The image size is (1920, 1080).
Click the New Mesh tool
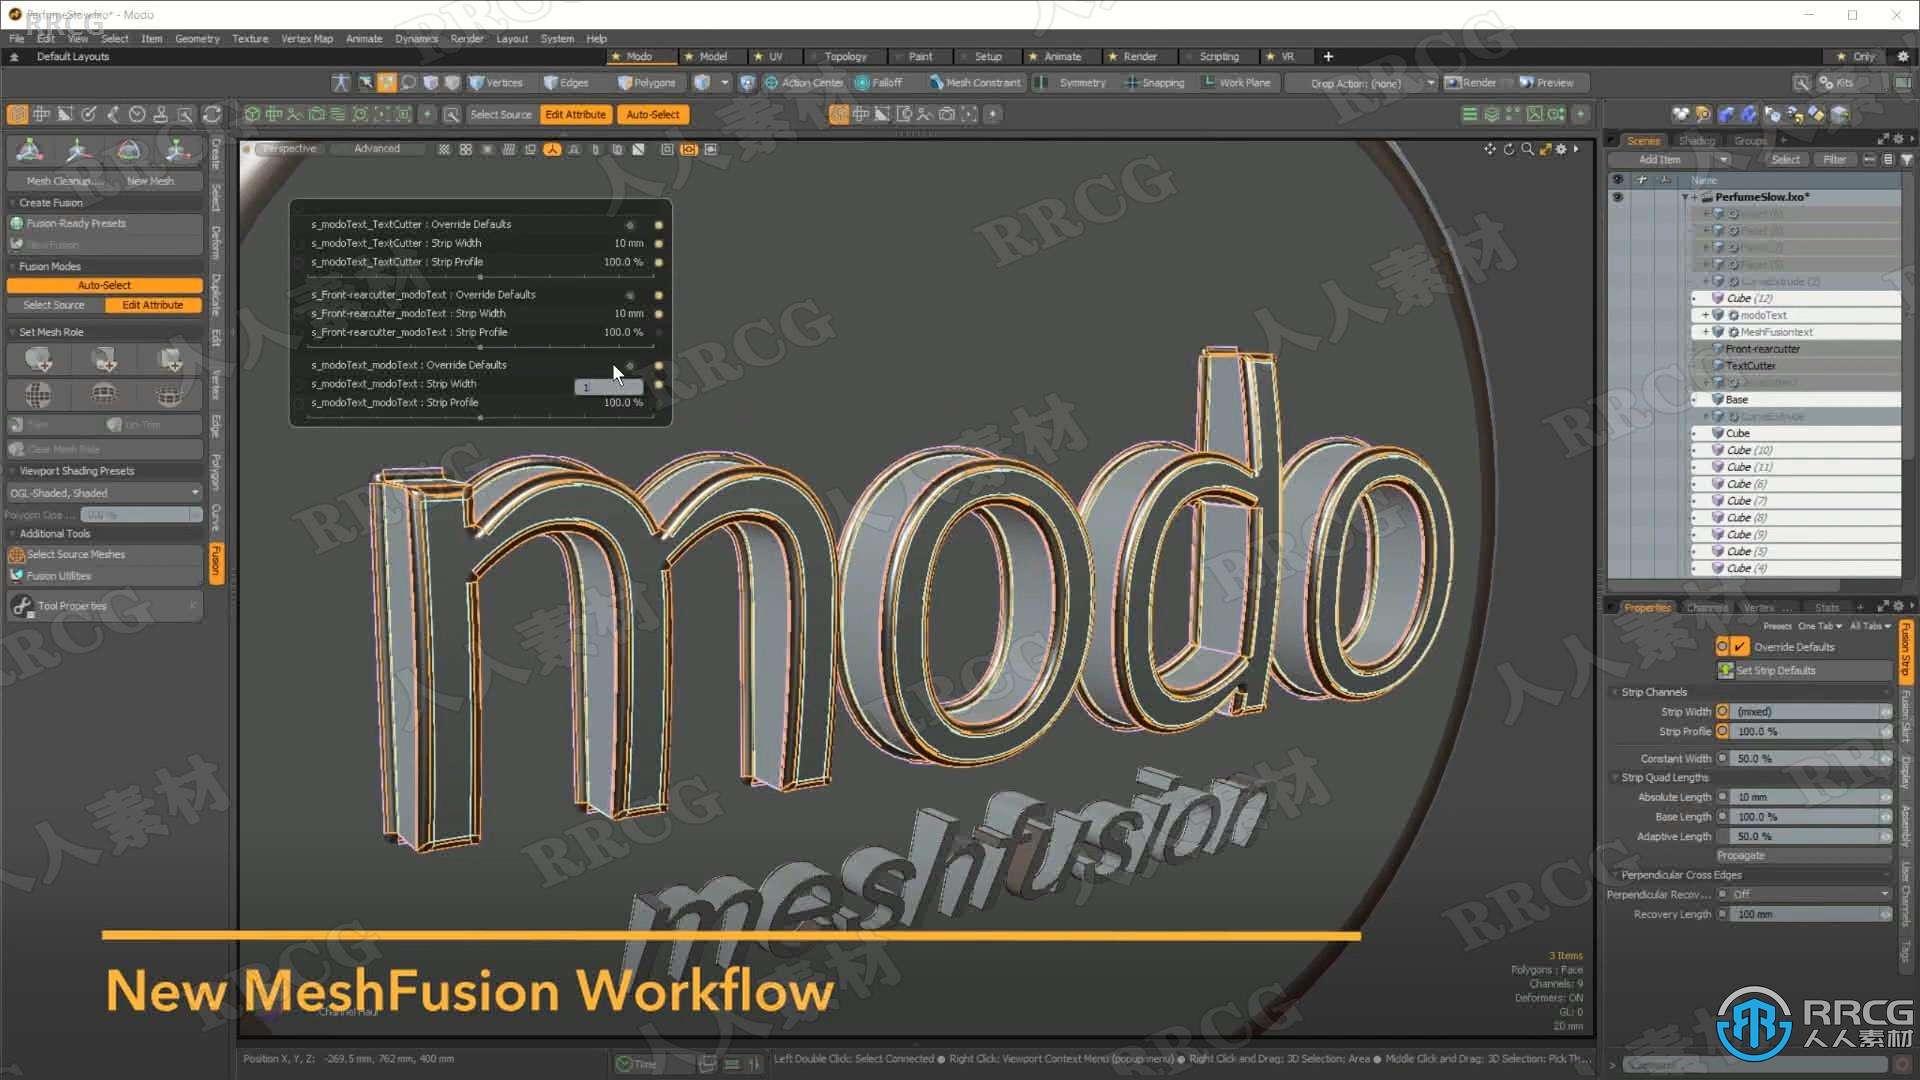(151, 181)
